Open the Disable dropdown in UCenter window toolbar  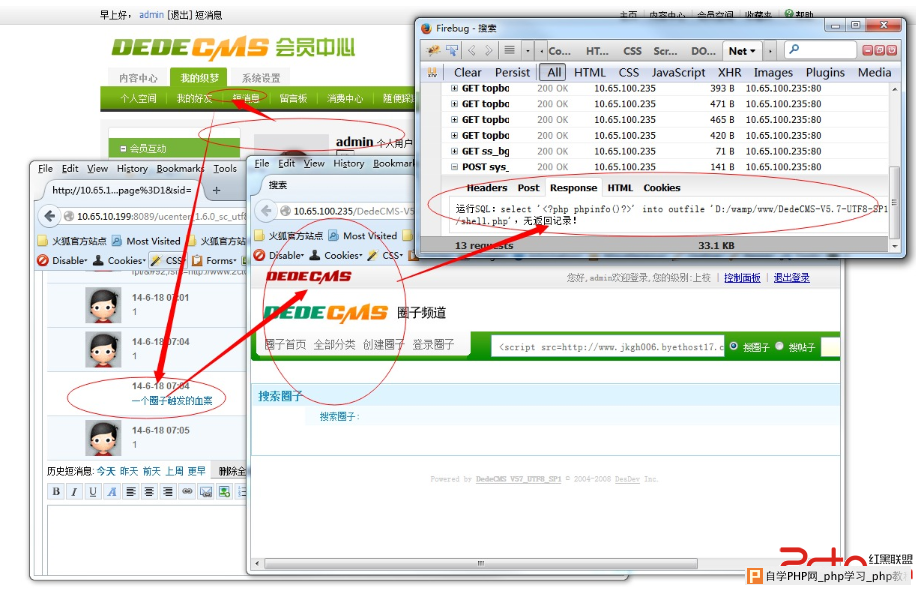coord(63,261)
